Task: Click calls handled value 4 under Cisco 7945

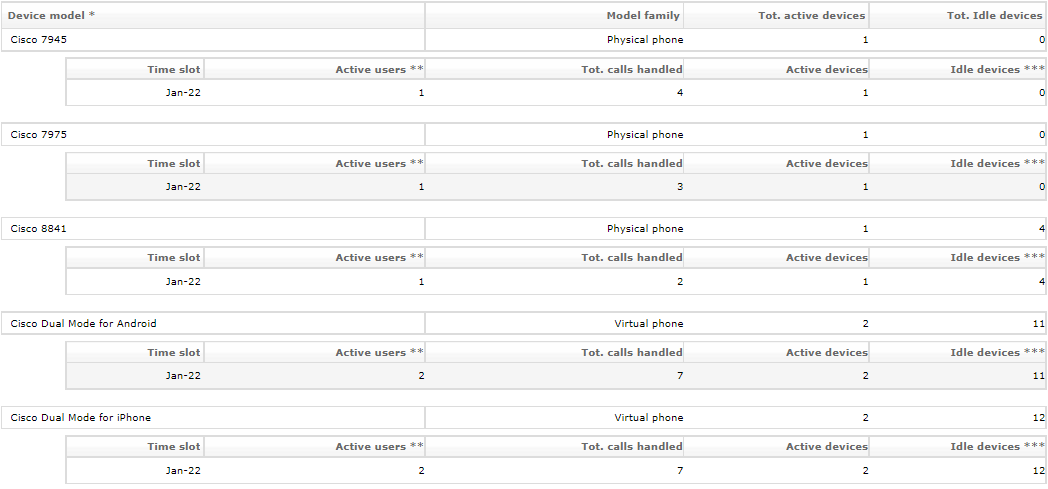Action: (x=680, y=93)
